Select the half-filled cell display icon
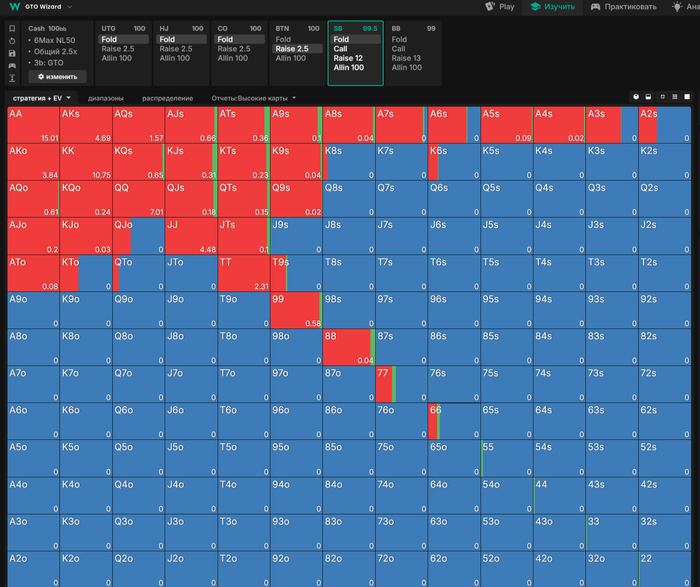The height and width of the screenshot is (587, 700). click(x=648, y=97)
